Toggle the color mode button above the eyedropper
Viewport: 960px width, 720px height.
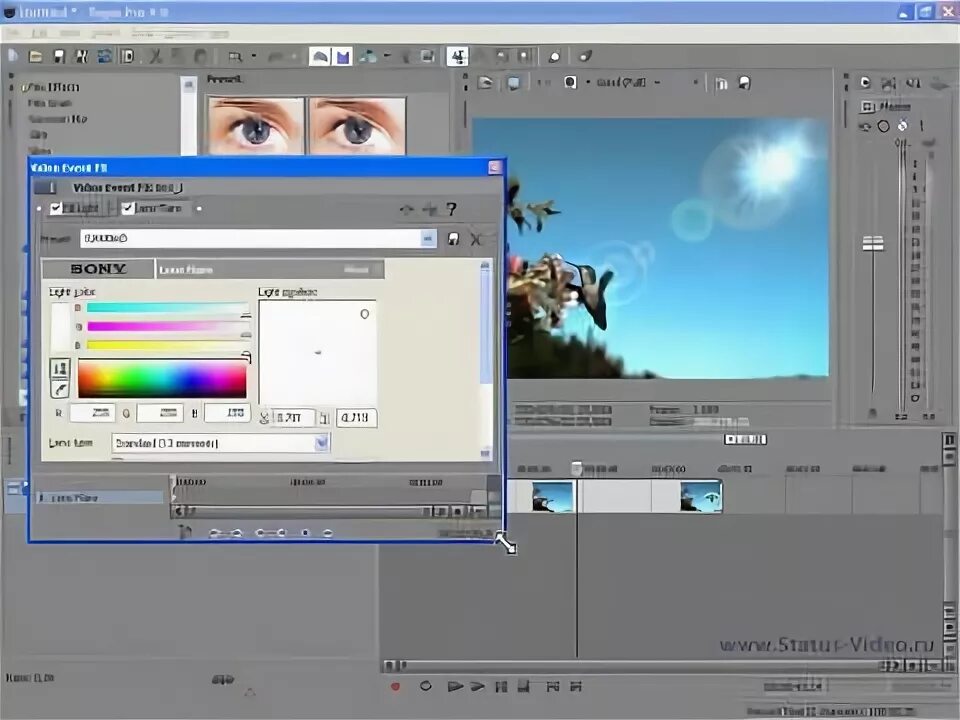(x=60, y=368)
